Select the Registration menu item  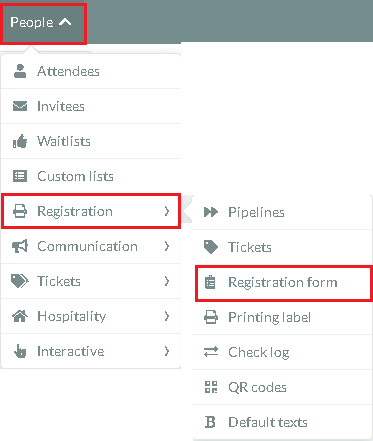pos(91,211)
